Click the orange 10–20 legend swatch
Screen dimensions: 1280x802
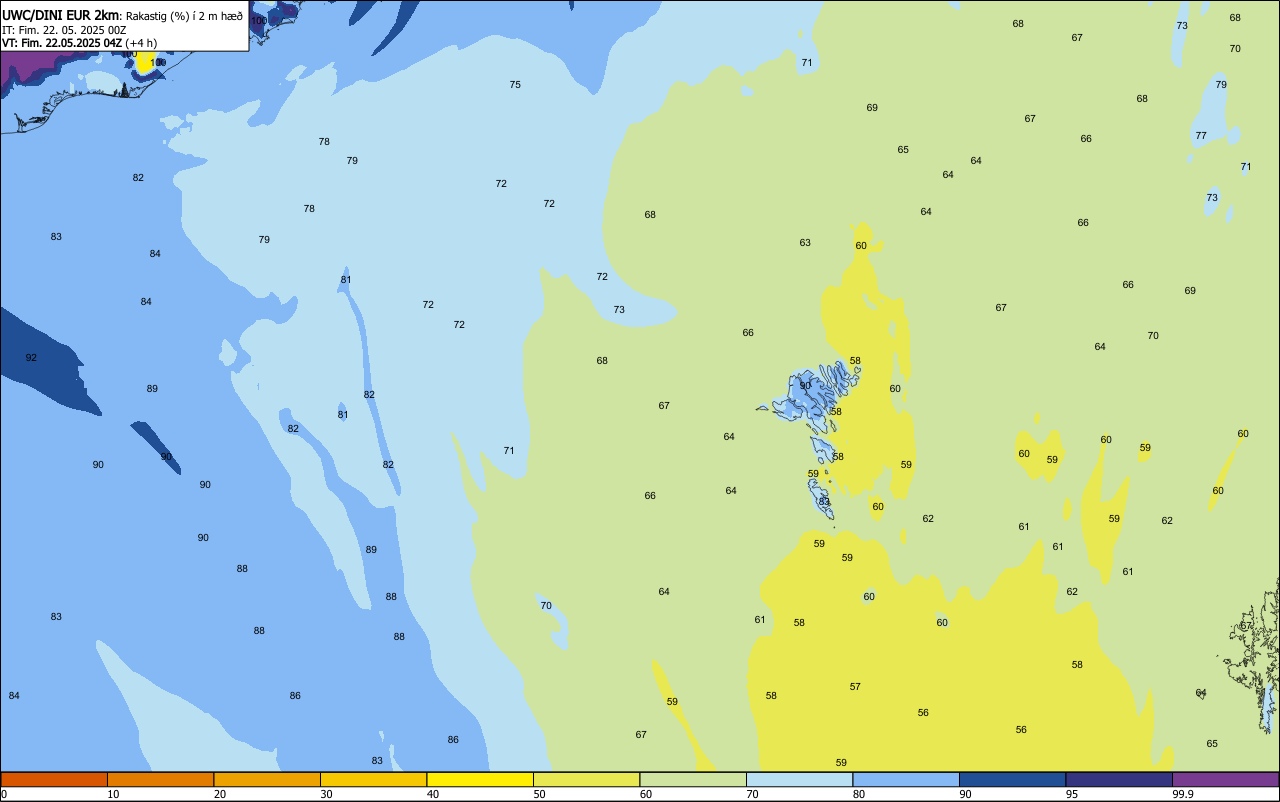(160, 779)
